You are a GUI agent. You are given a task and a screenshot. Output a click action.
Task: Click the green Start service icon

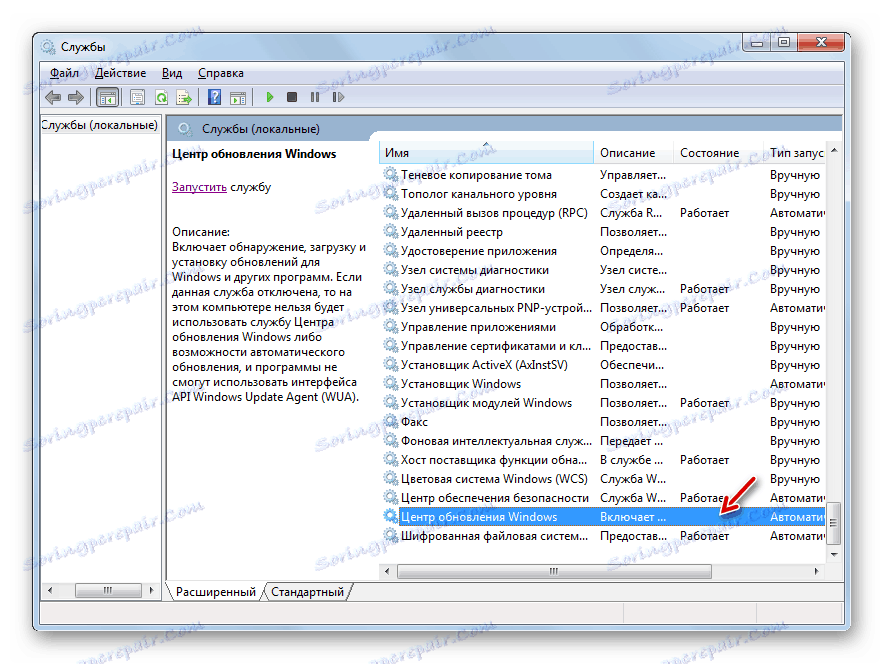coord(269,98)
